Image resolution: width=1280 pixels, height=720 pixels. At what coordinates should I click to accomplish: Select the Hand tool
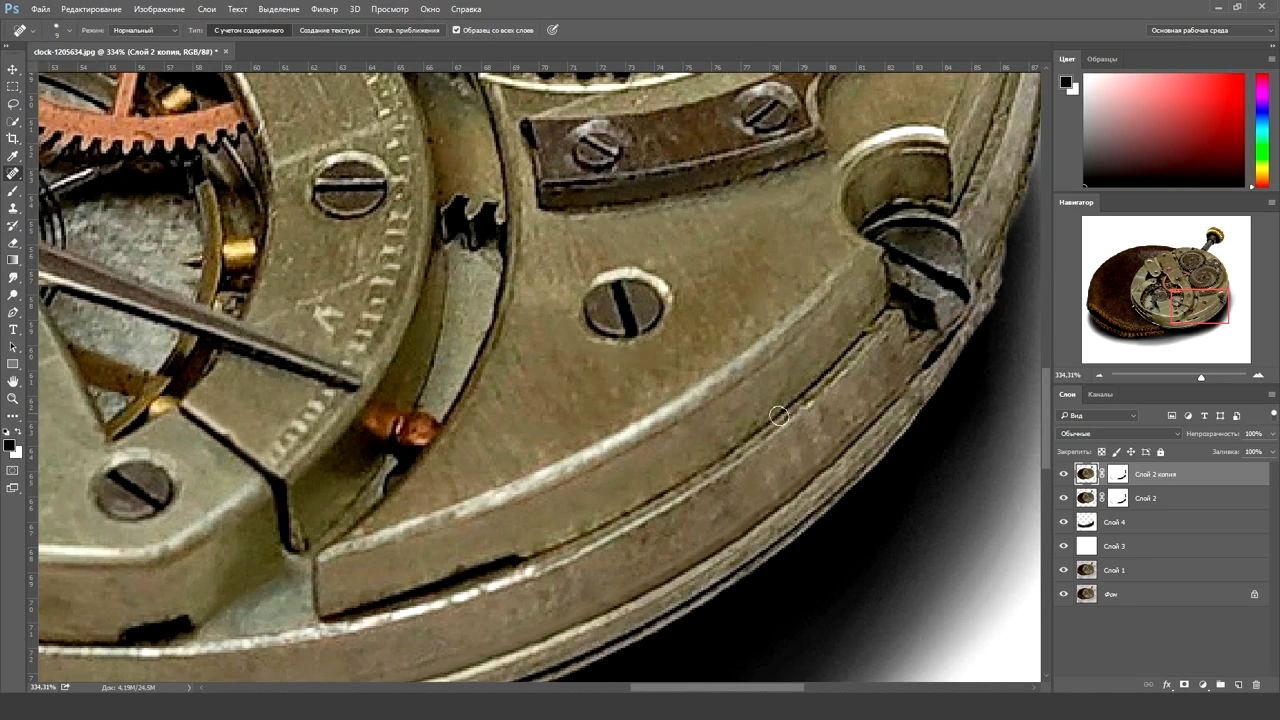[13, 381]
